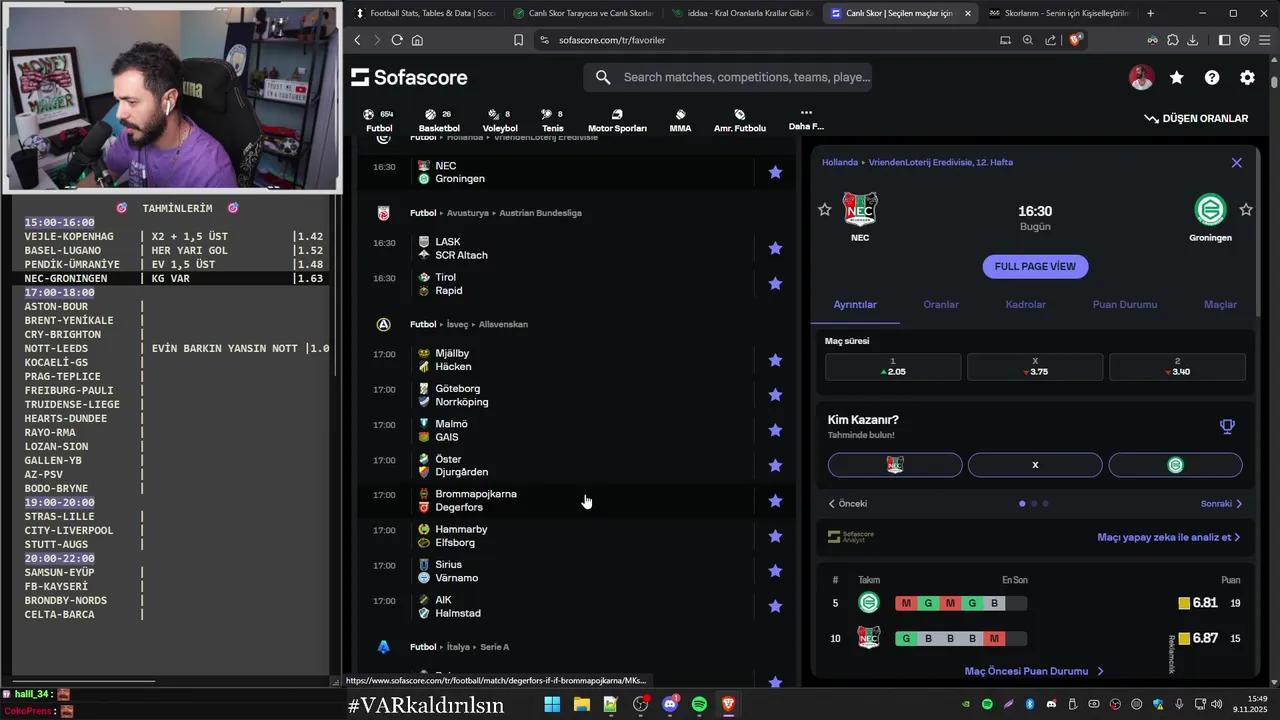This screenshot has width=1280, height=720.
Task: Expand the Daha Fazla sports menu
Action: coord(806,119)
